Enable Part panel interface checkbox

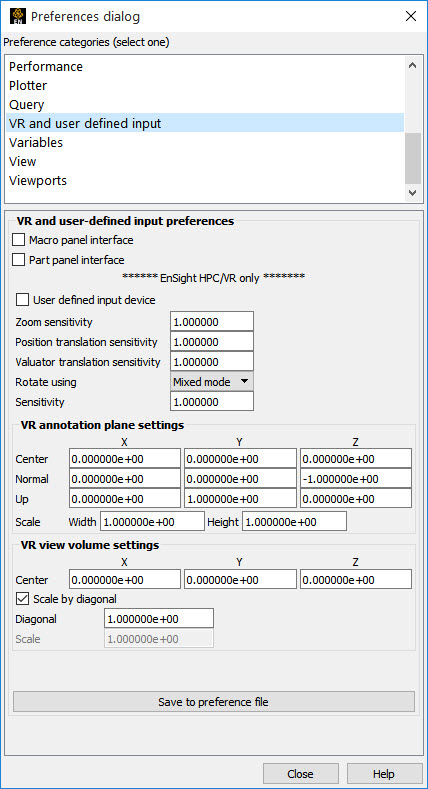click(19, 260)
